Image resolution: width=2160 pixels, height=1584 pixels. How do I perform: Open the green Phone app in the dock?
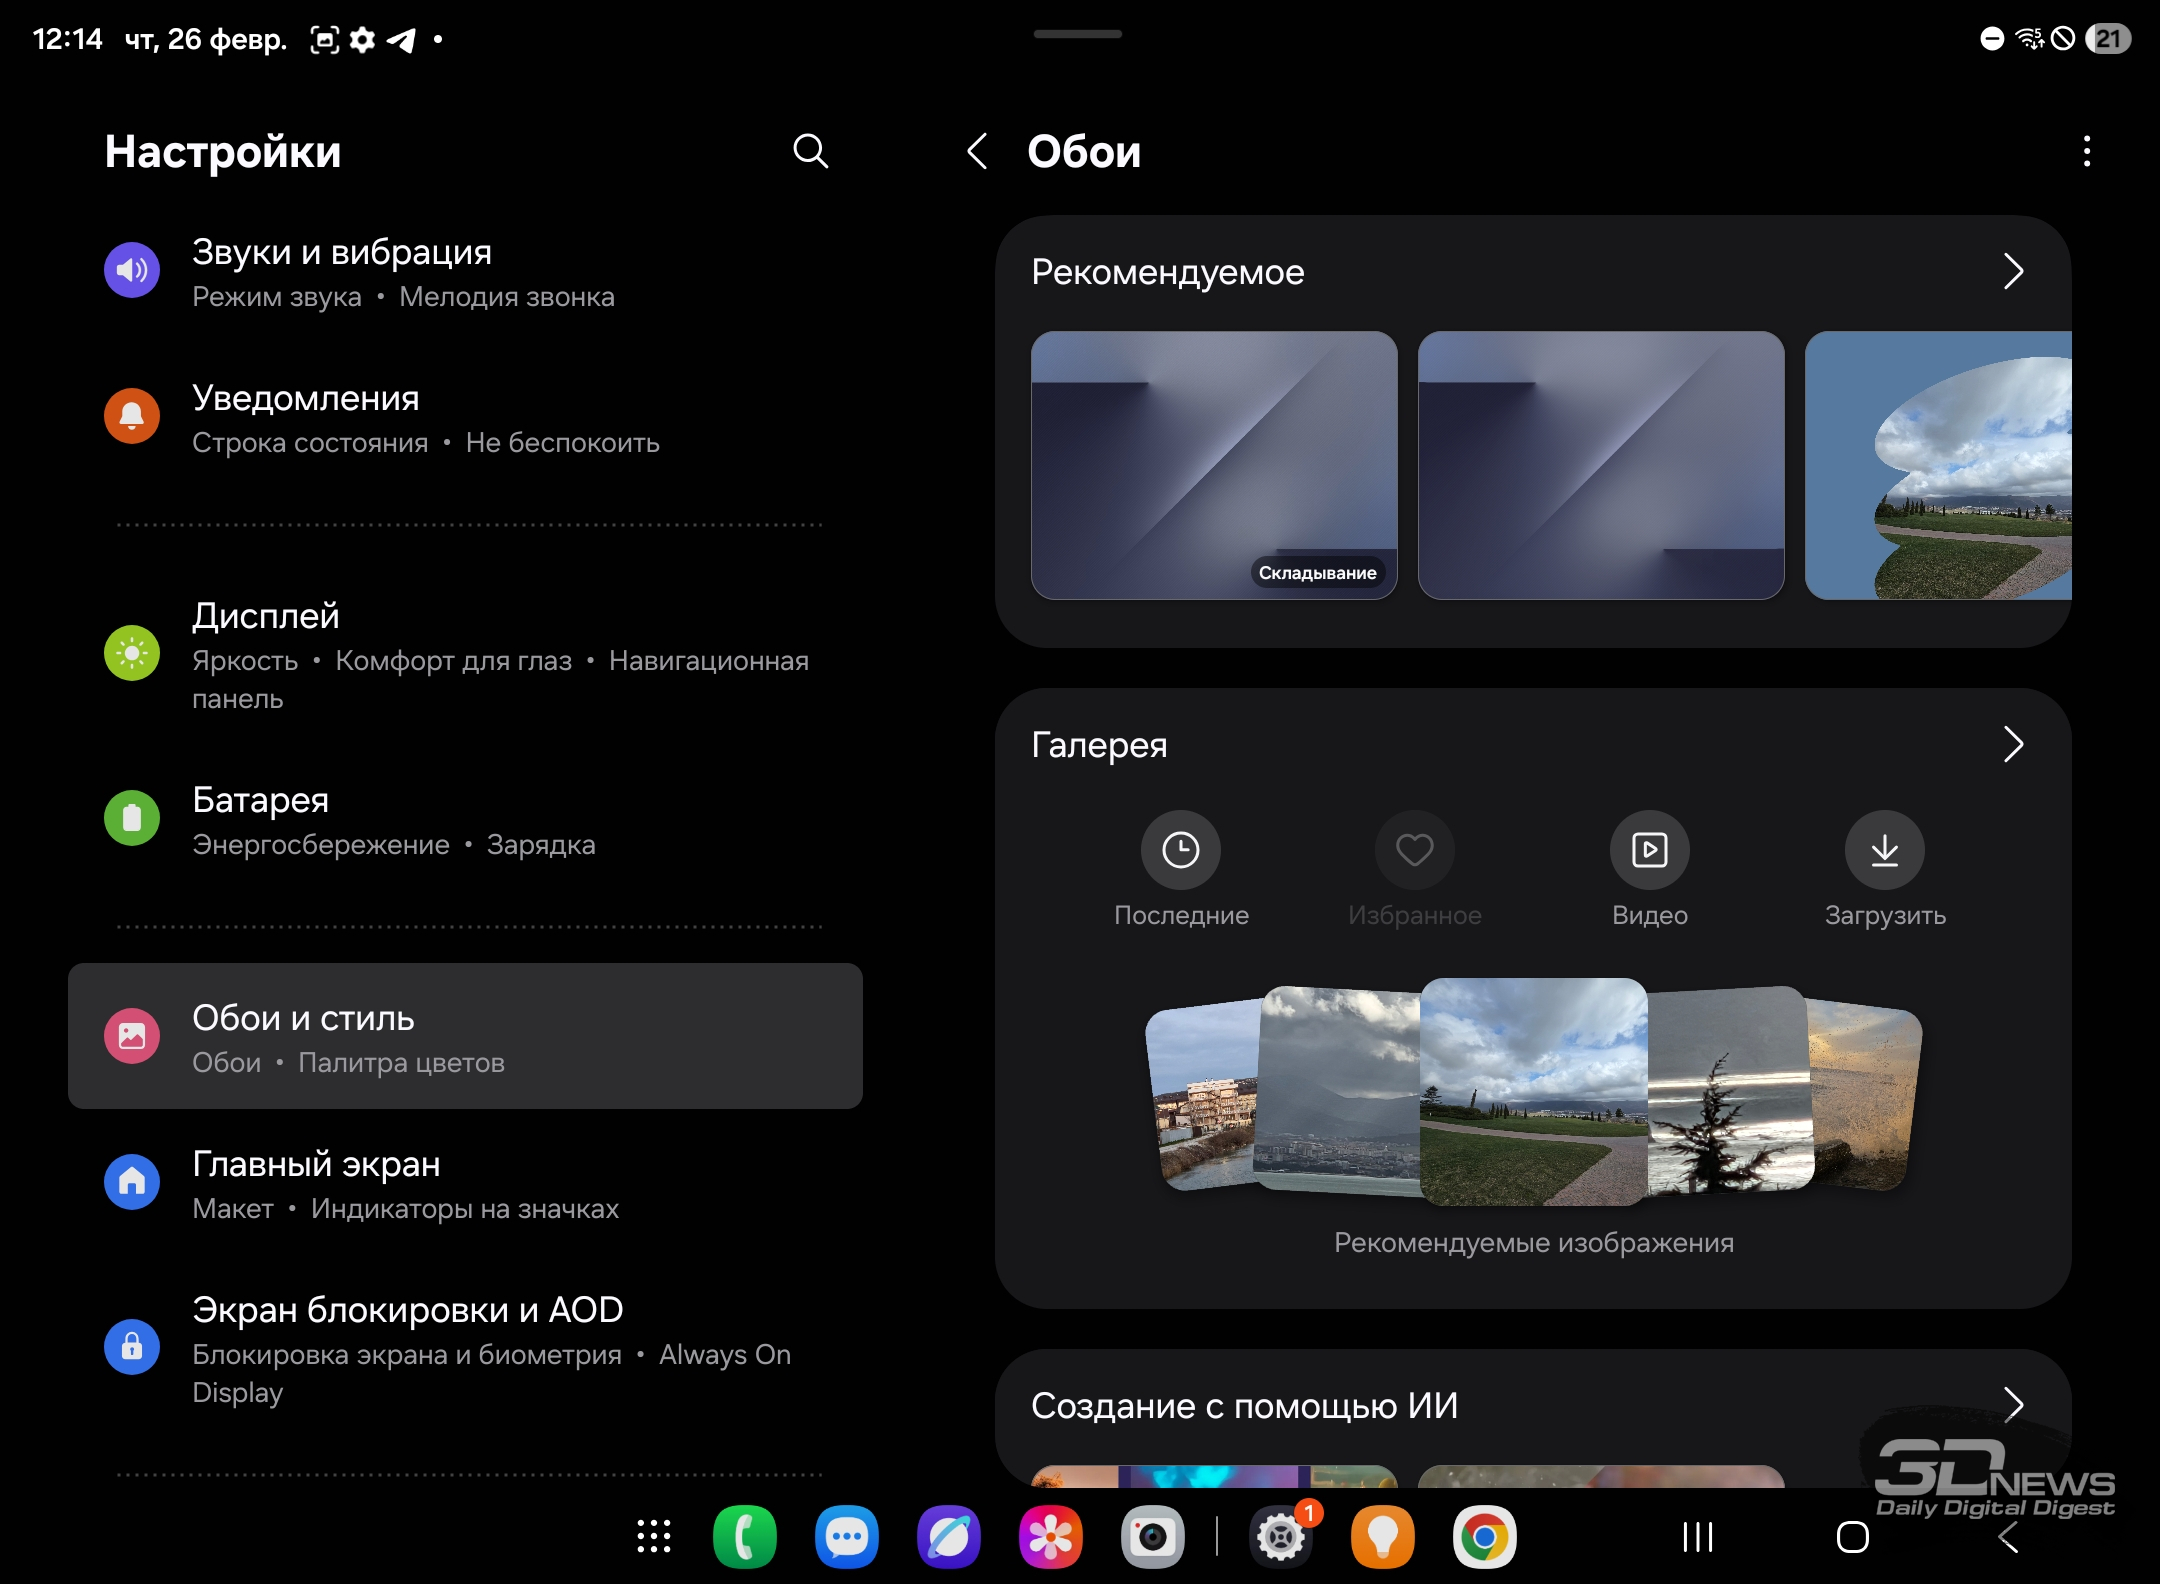(744, 1537)
